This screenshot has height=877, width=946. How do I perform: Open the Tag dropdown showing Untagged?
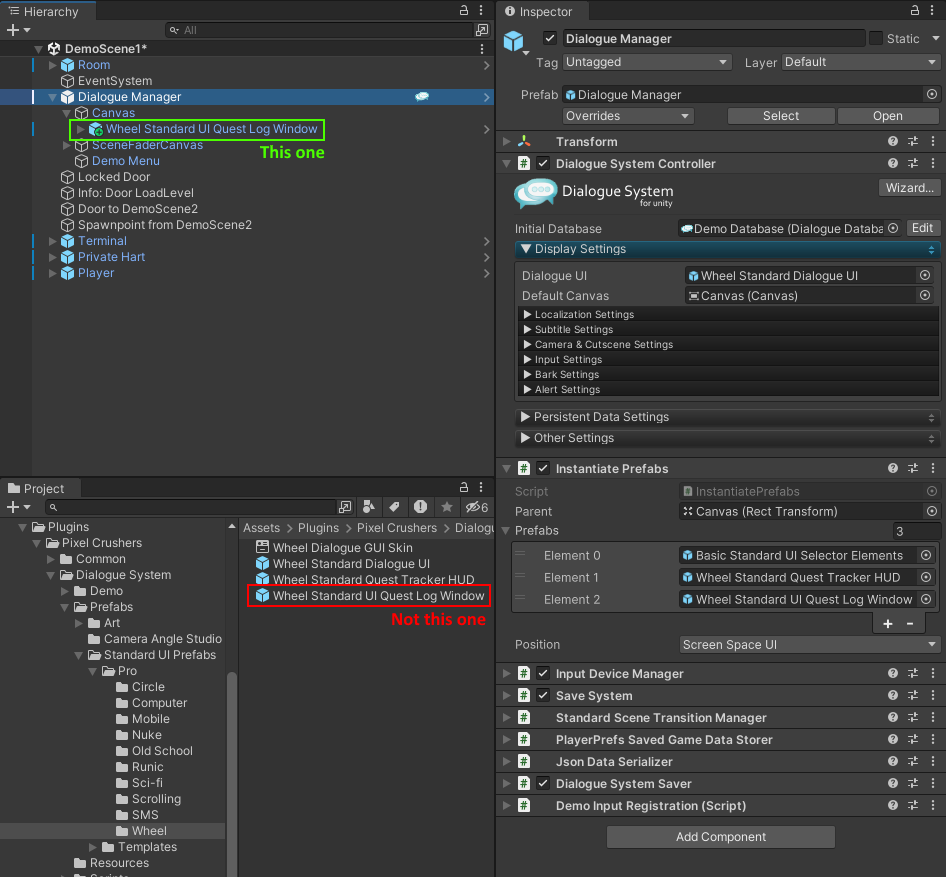tap(647, 62)
